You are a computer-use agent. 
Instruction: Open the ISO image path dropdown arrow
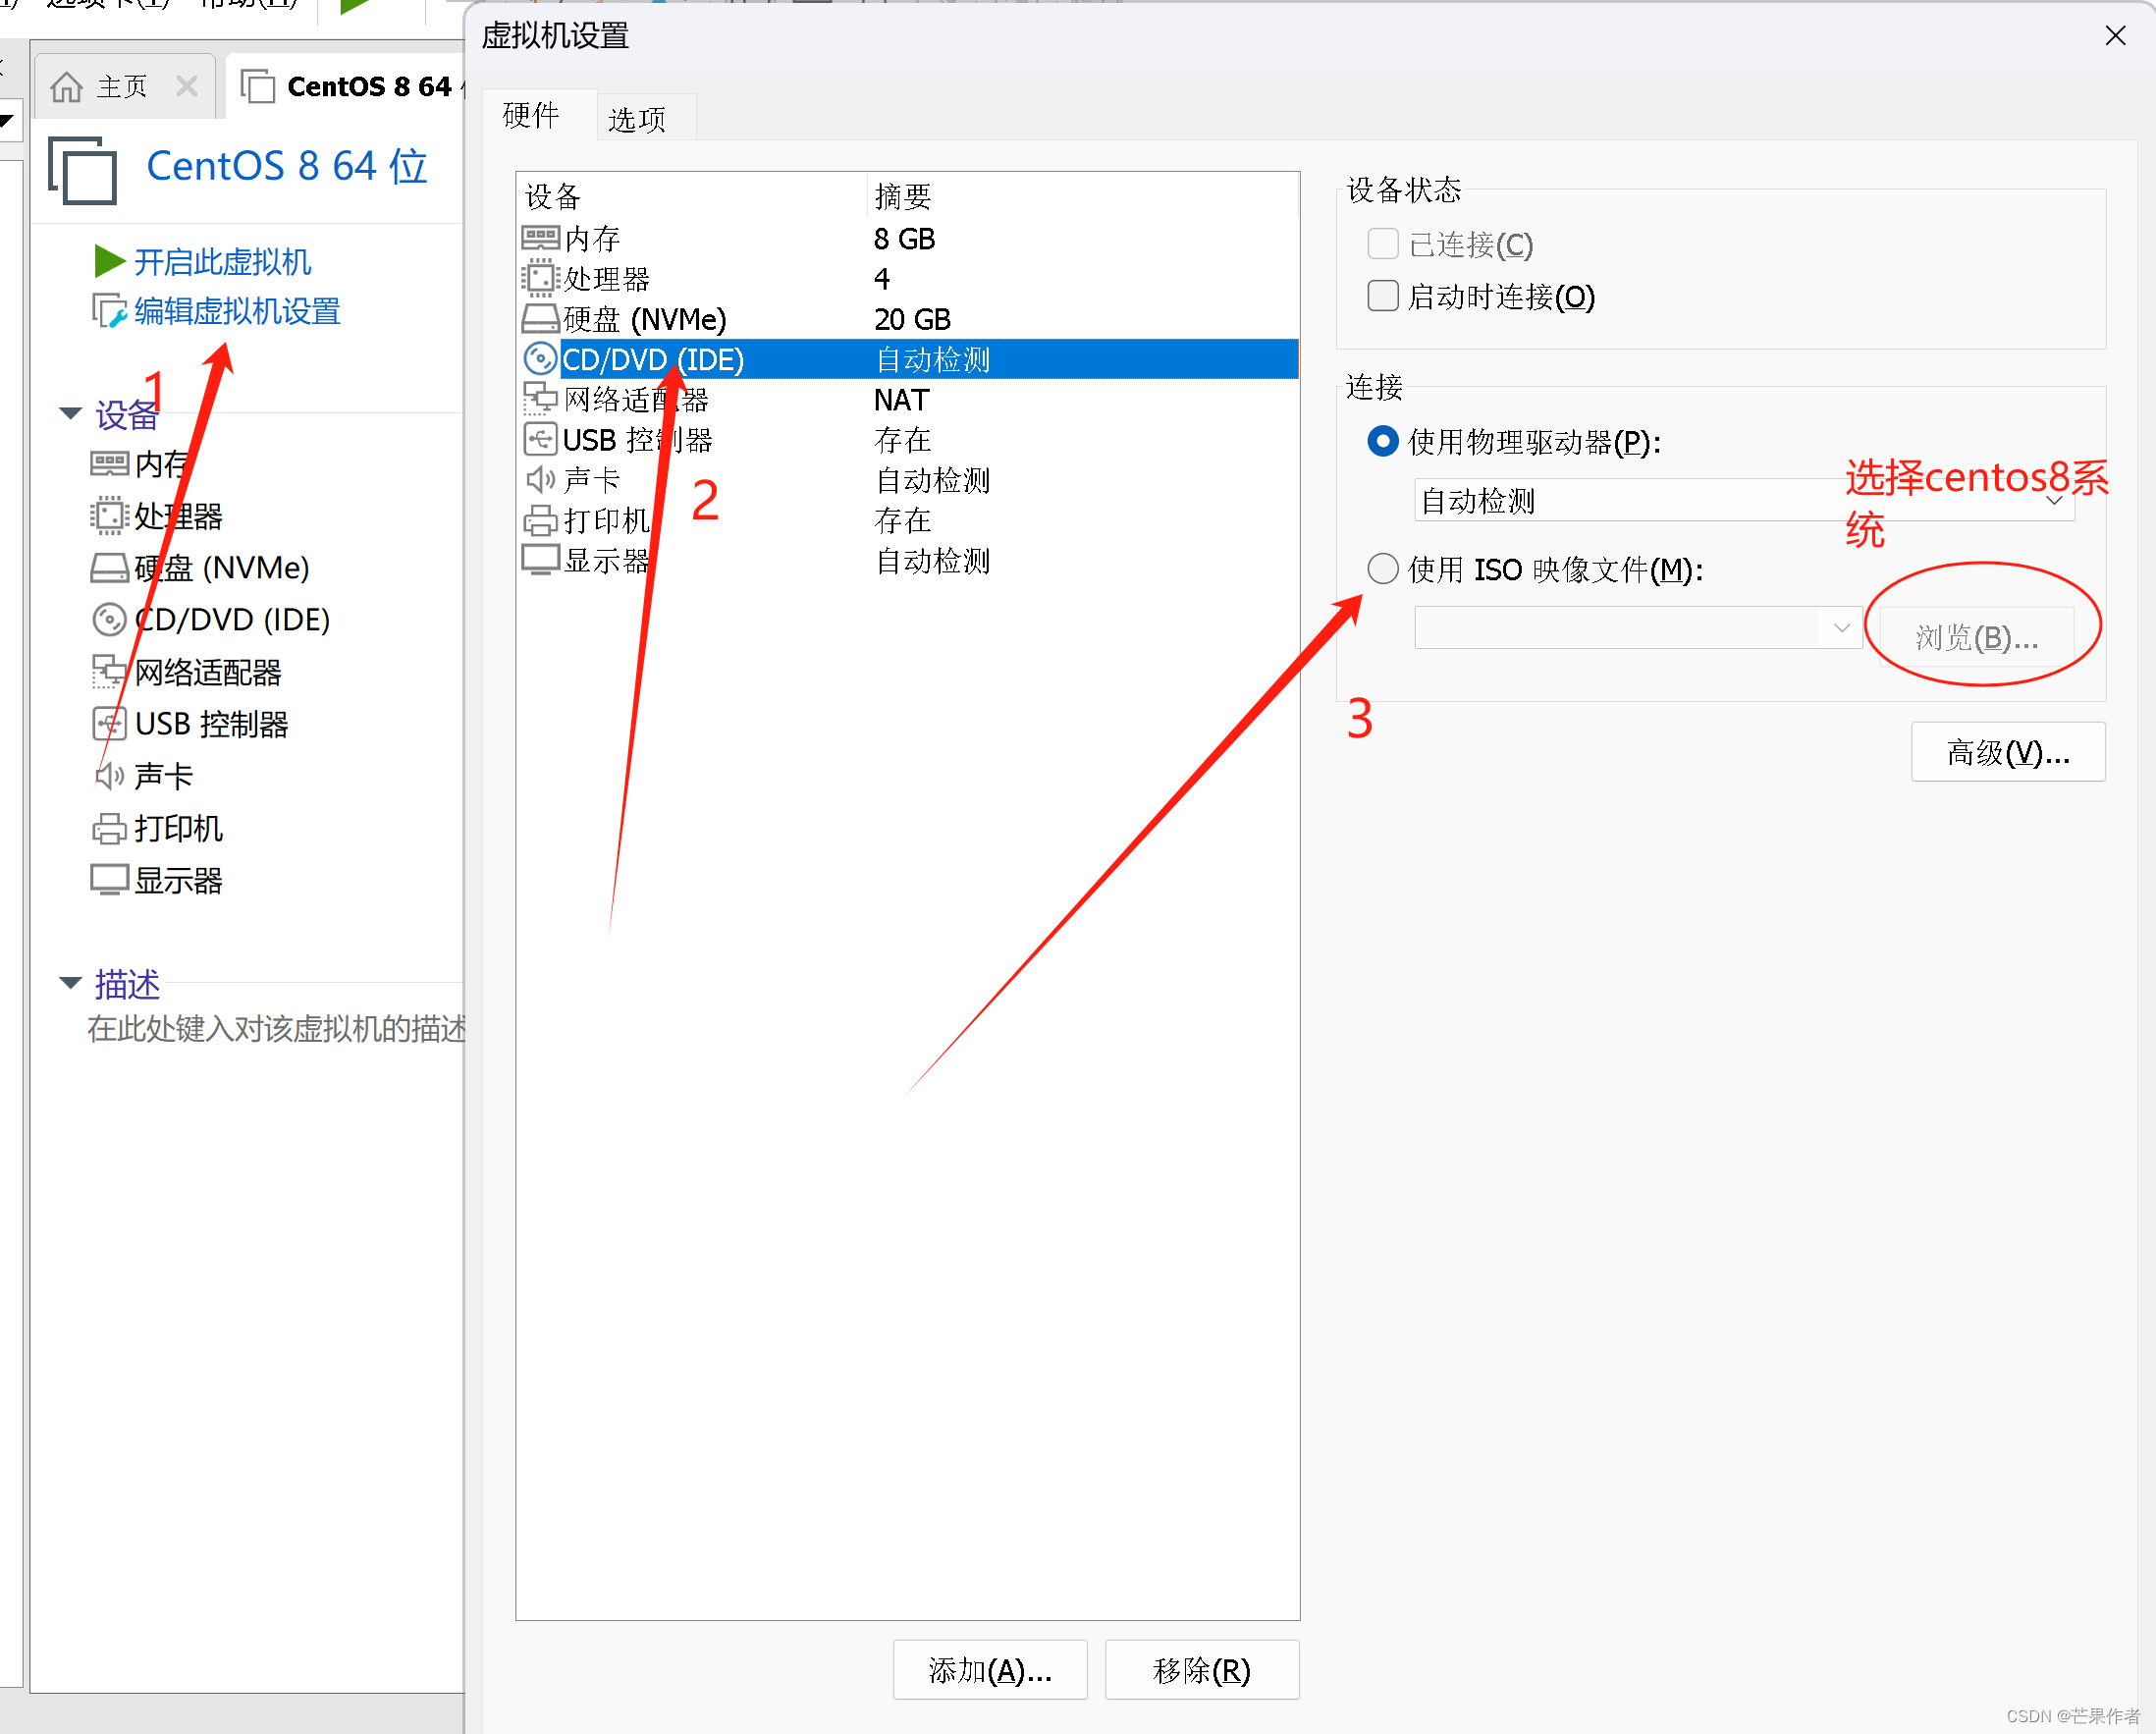click(1841, 628)
